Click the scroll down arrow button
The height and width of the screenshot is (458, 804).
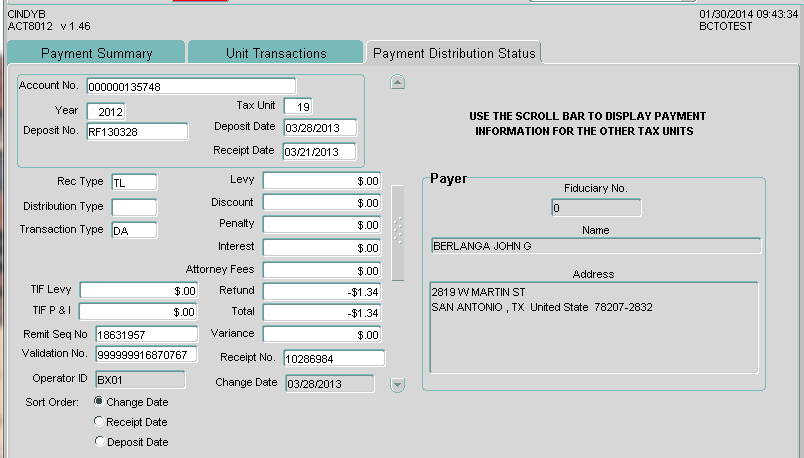click(397, 384)
